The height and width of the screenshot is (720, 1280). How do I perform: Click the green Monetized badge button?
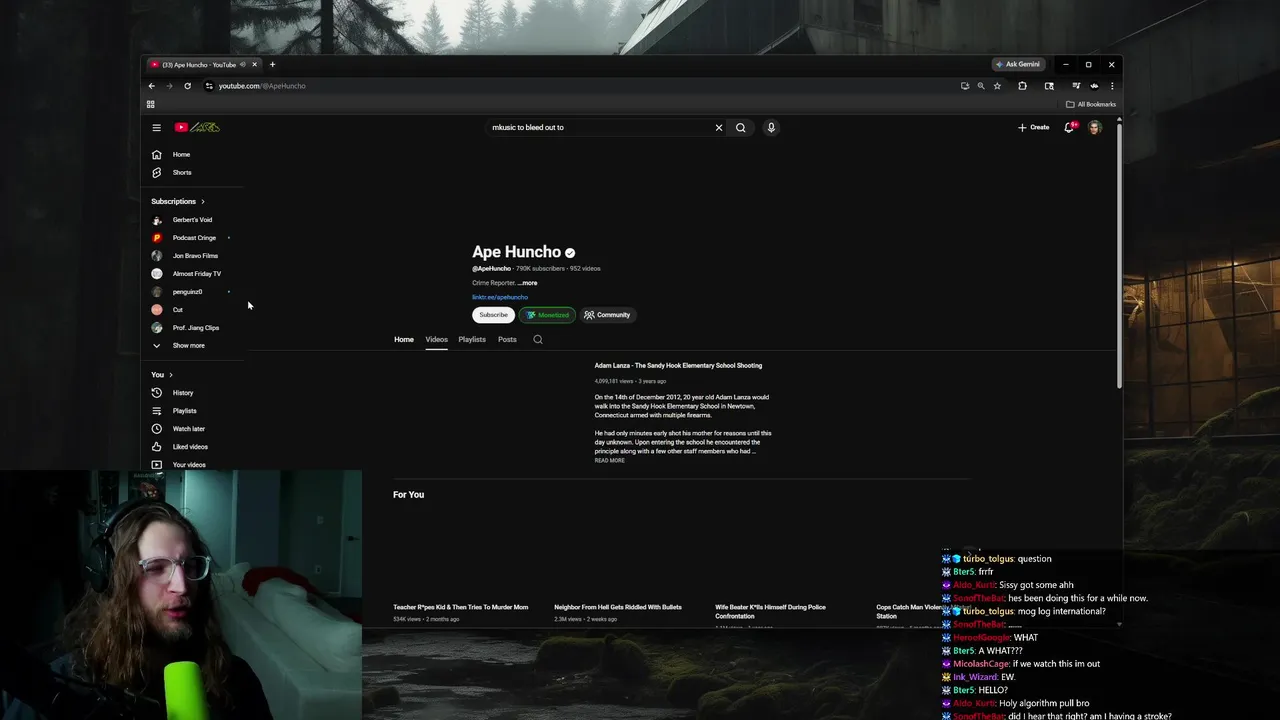click(547, 315)
